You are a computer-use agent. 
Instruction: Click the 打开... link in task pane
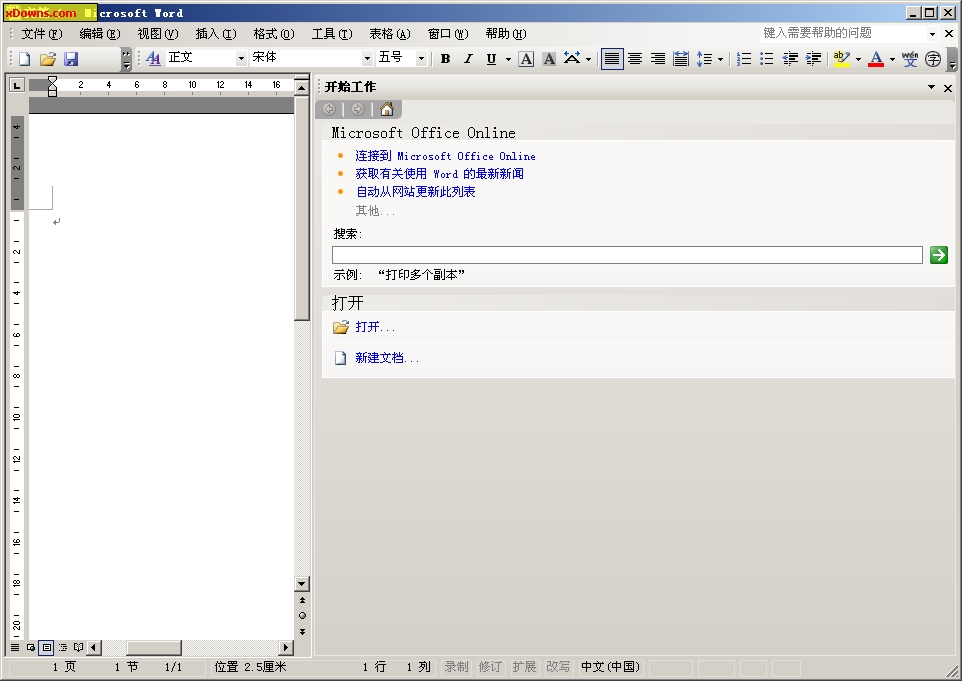(375, 327)
